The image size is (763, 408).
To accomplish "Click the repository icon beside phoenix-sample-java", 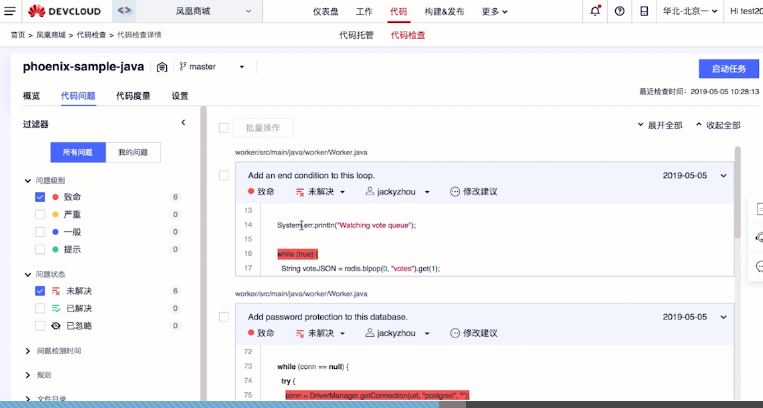I will tap(162, 67).
